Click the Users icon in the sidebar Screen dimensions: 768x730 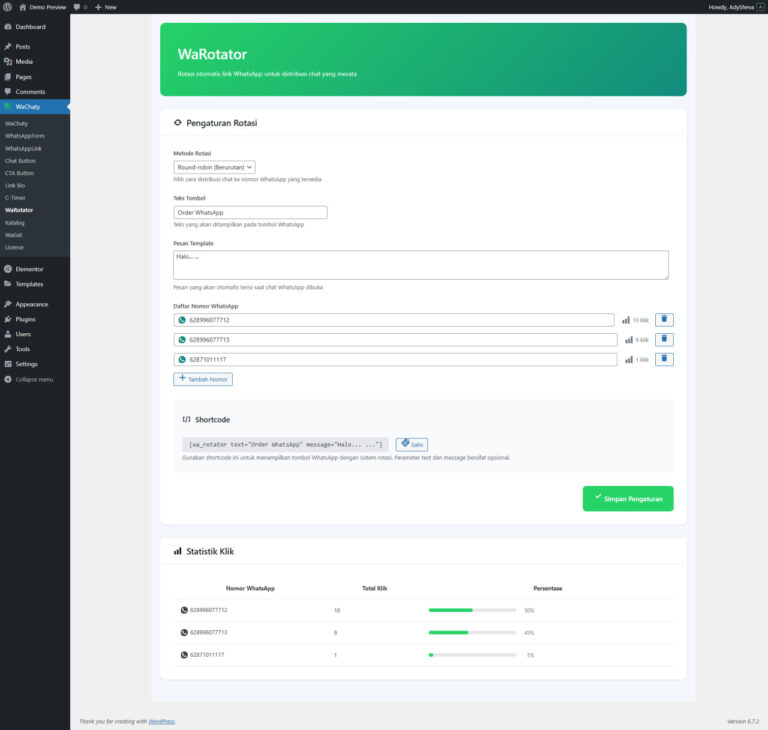pyautogui.click(x=8, y=334)
